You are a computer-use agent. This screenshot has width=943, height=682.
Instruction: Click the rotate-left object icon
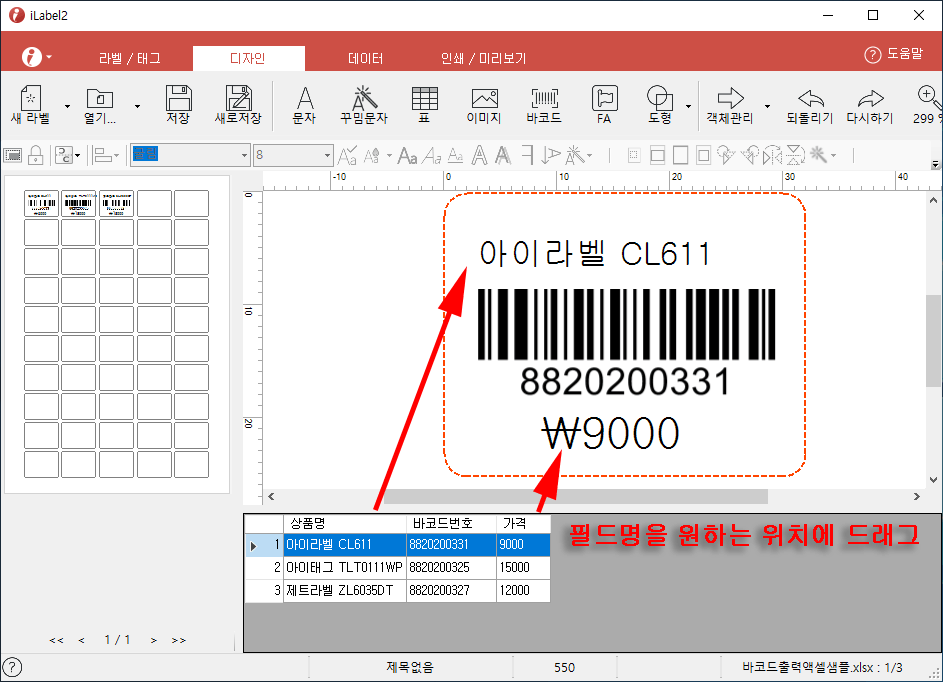click(x=750, y=156)
